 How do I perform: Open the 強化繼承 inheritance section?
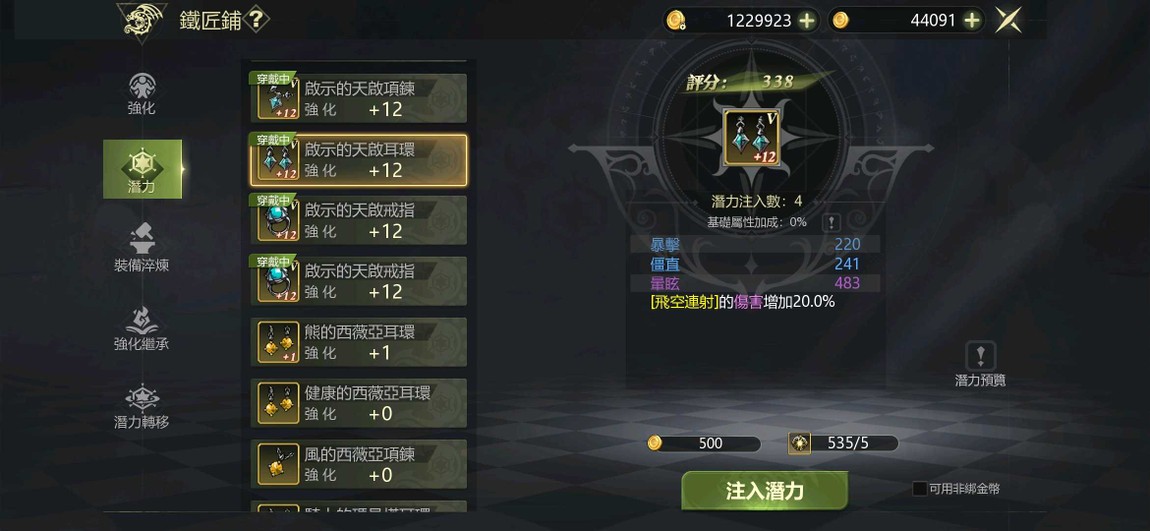[142, 328]
